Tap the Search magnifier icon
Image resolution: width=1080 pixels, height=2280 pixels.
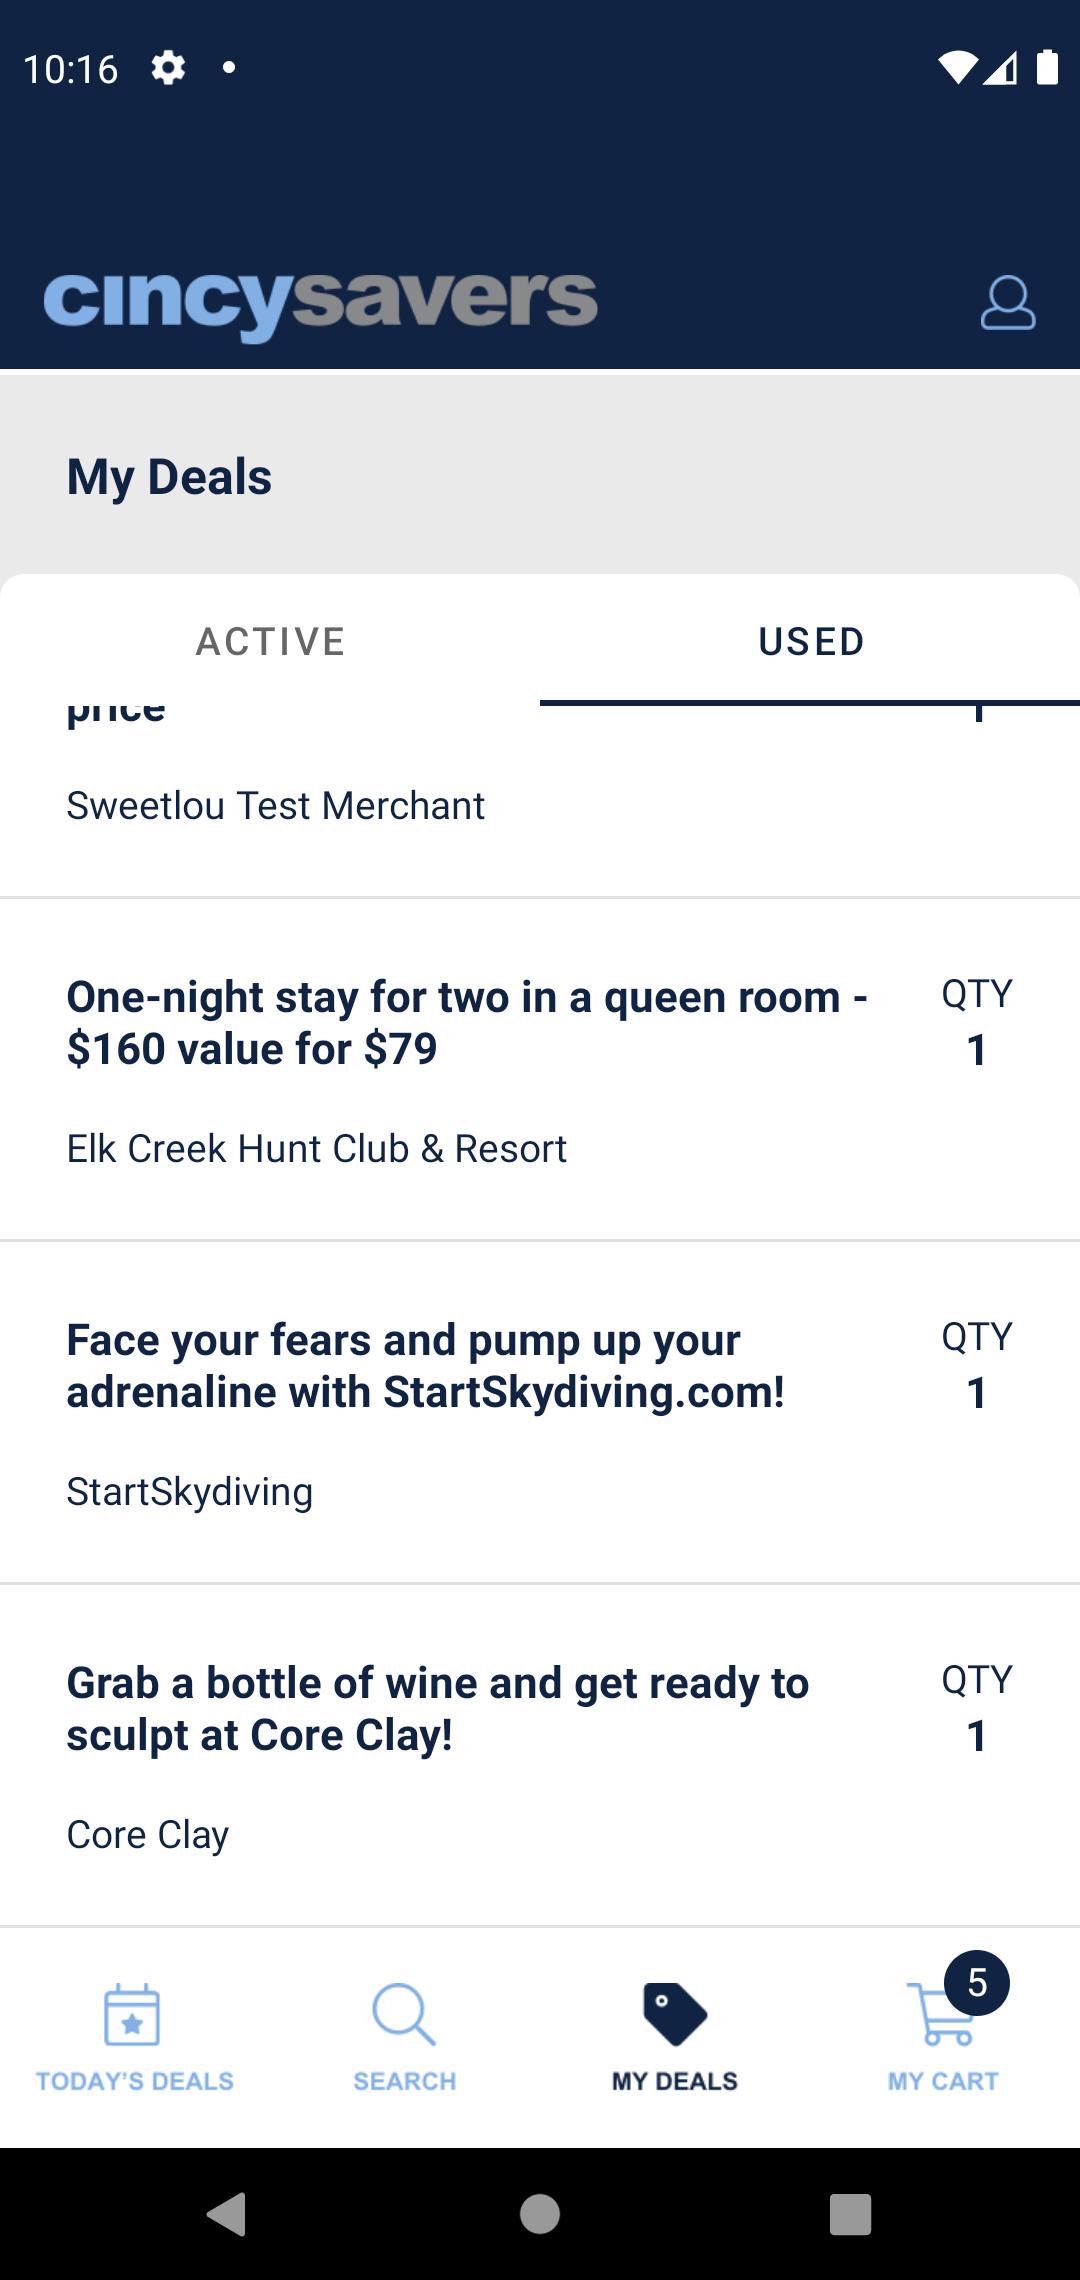click(404, 2014)
